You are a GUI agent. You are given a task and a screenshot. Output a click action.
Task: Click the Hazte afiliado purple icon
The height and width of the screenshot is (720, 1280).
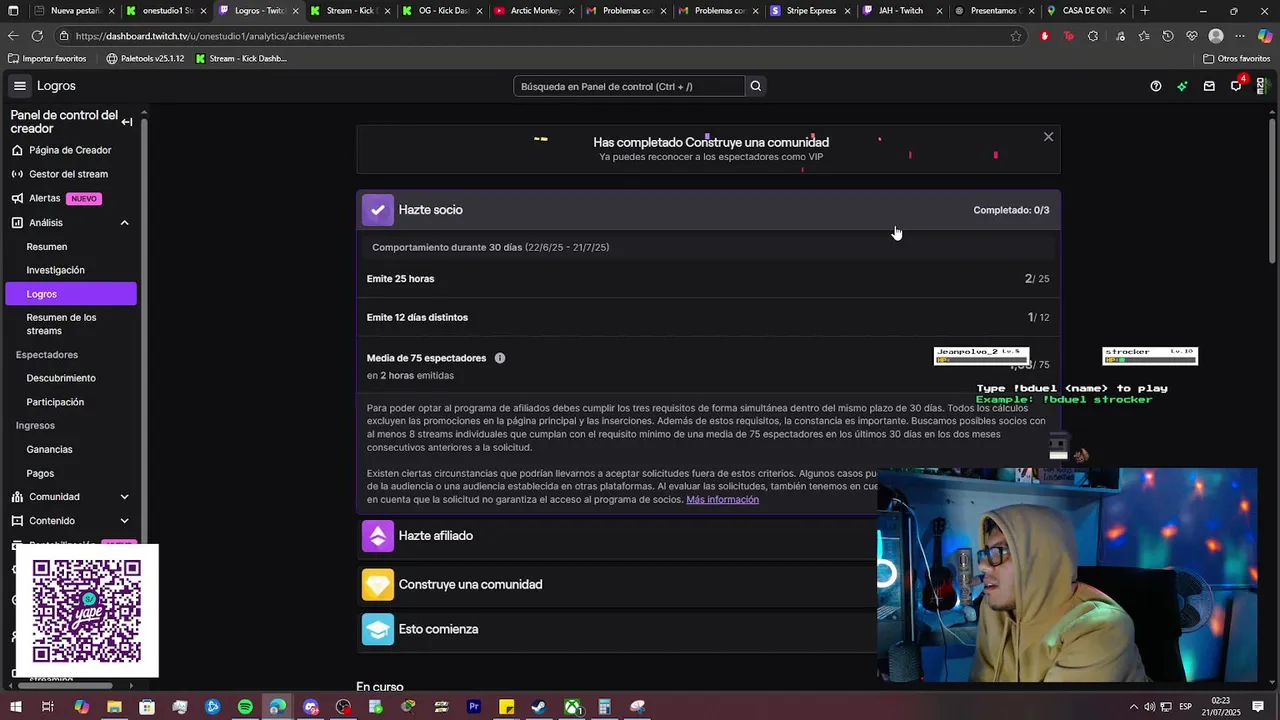click(x=377, y=536)
